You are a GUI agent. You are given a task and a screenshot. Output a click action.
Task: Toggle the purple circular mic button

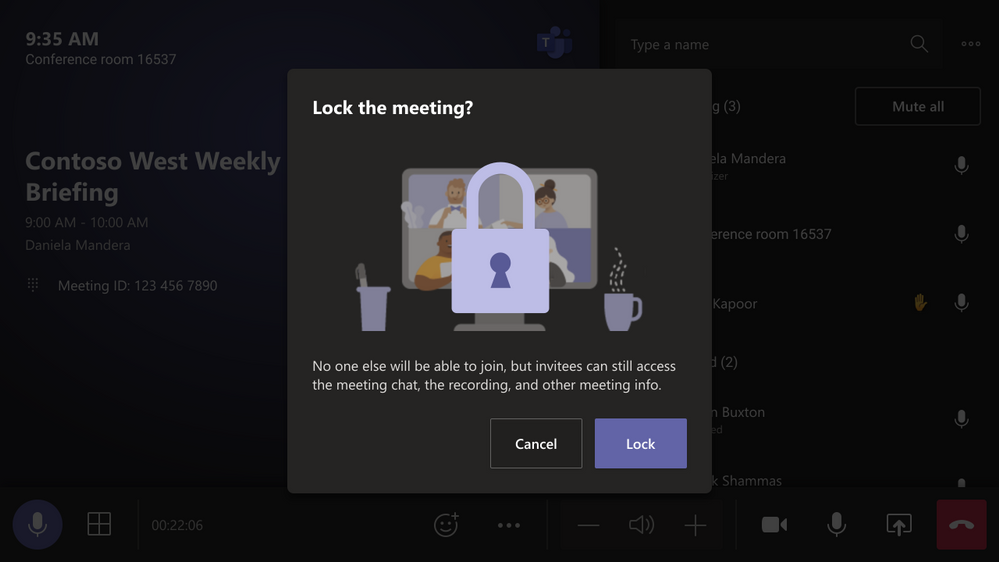click(38, 524)
